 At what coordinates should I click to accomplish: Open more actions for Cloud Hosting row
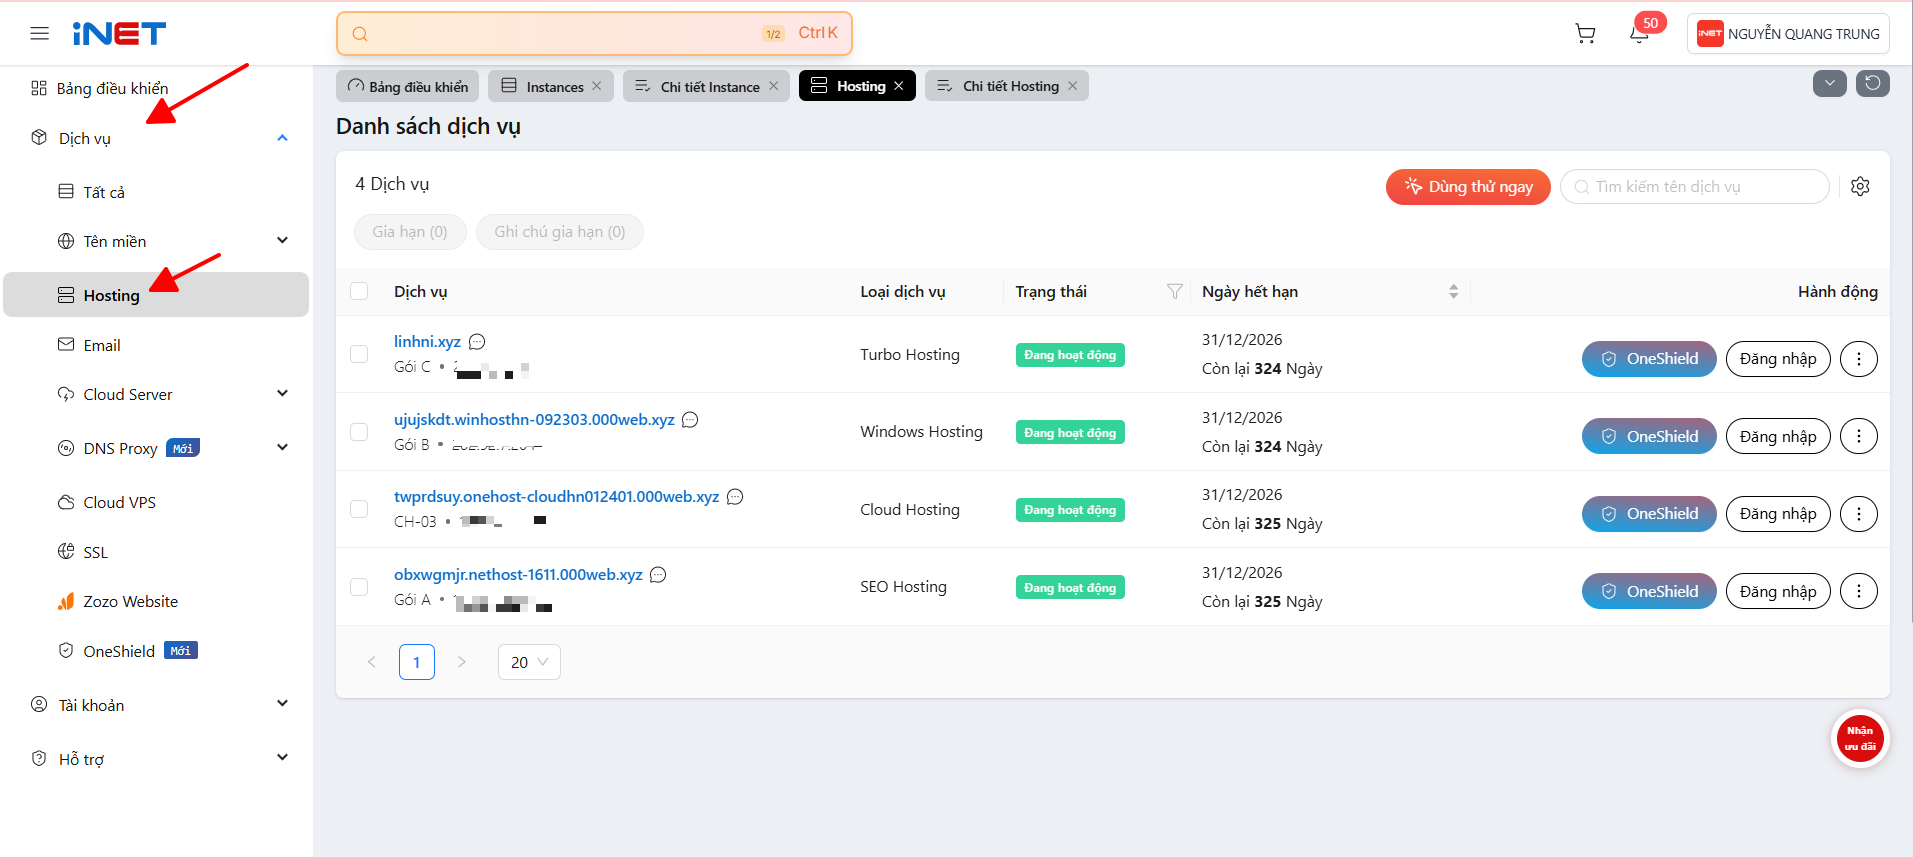1859,514
